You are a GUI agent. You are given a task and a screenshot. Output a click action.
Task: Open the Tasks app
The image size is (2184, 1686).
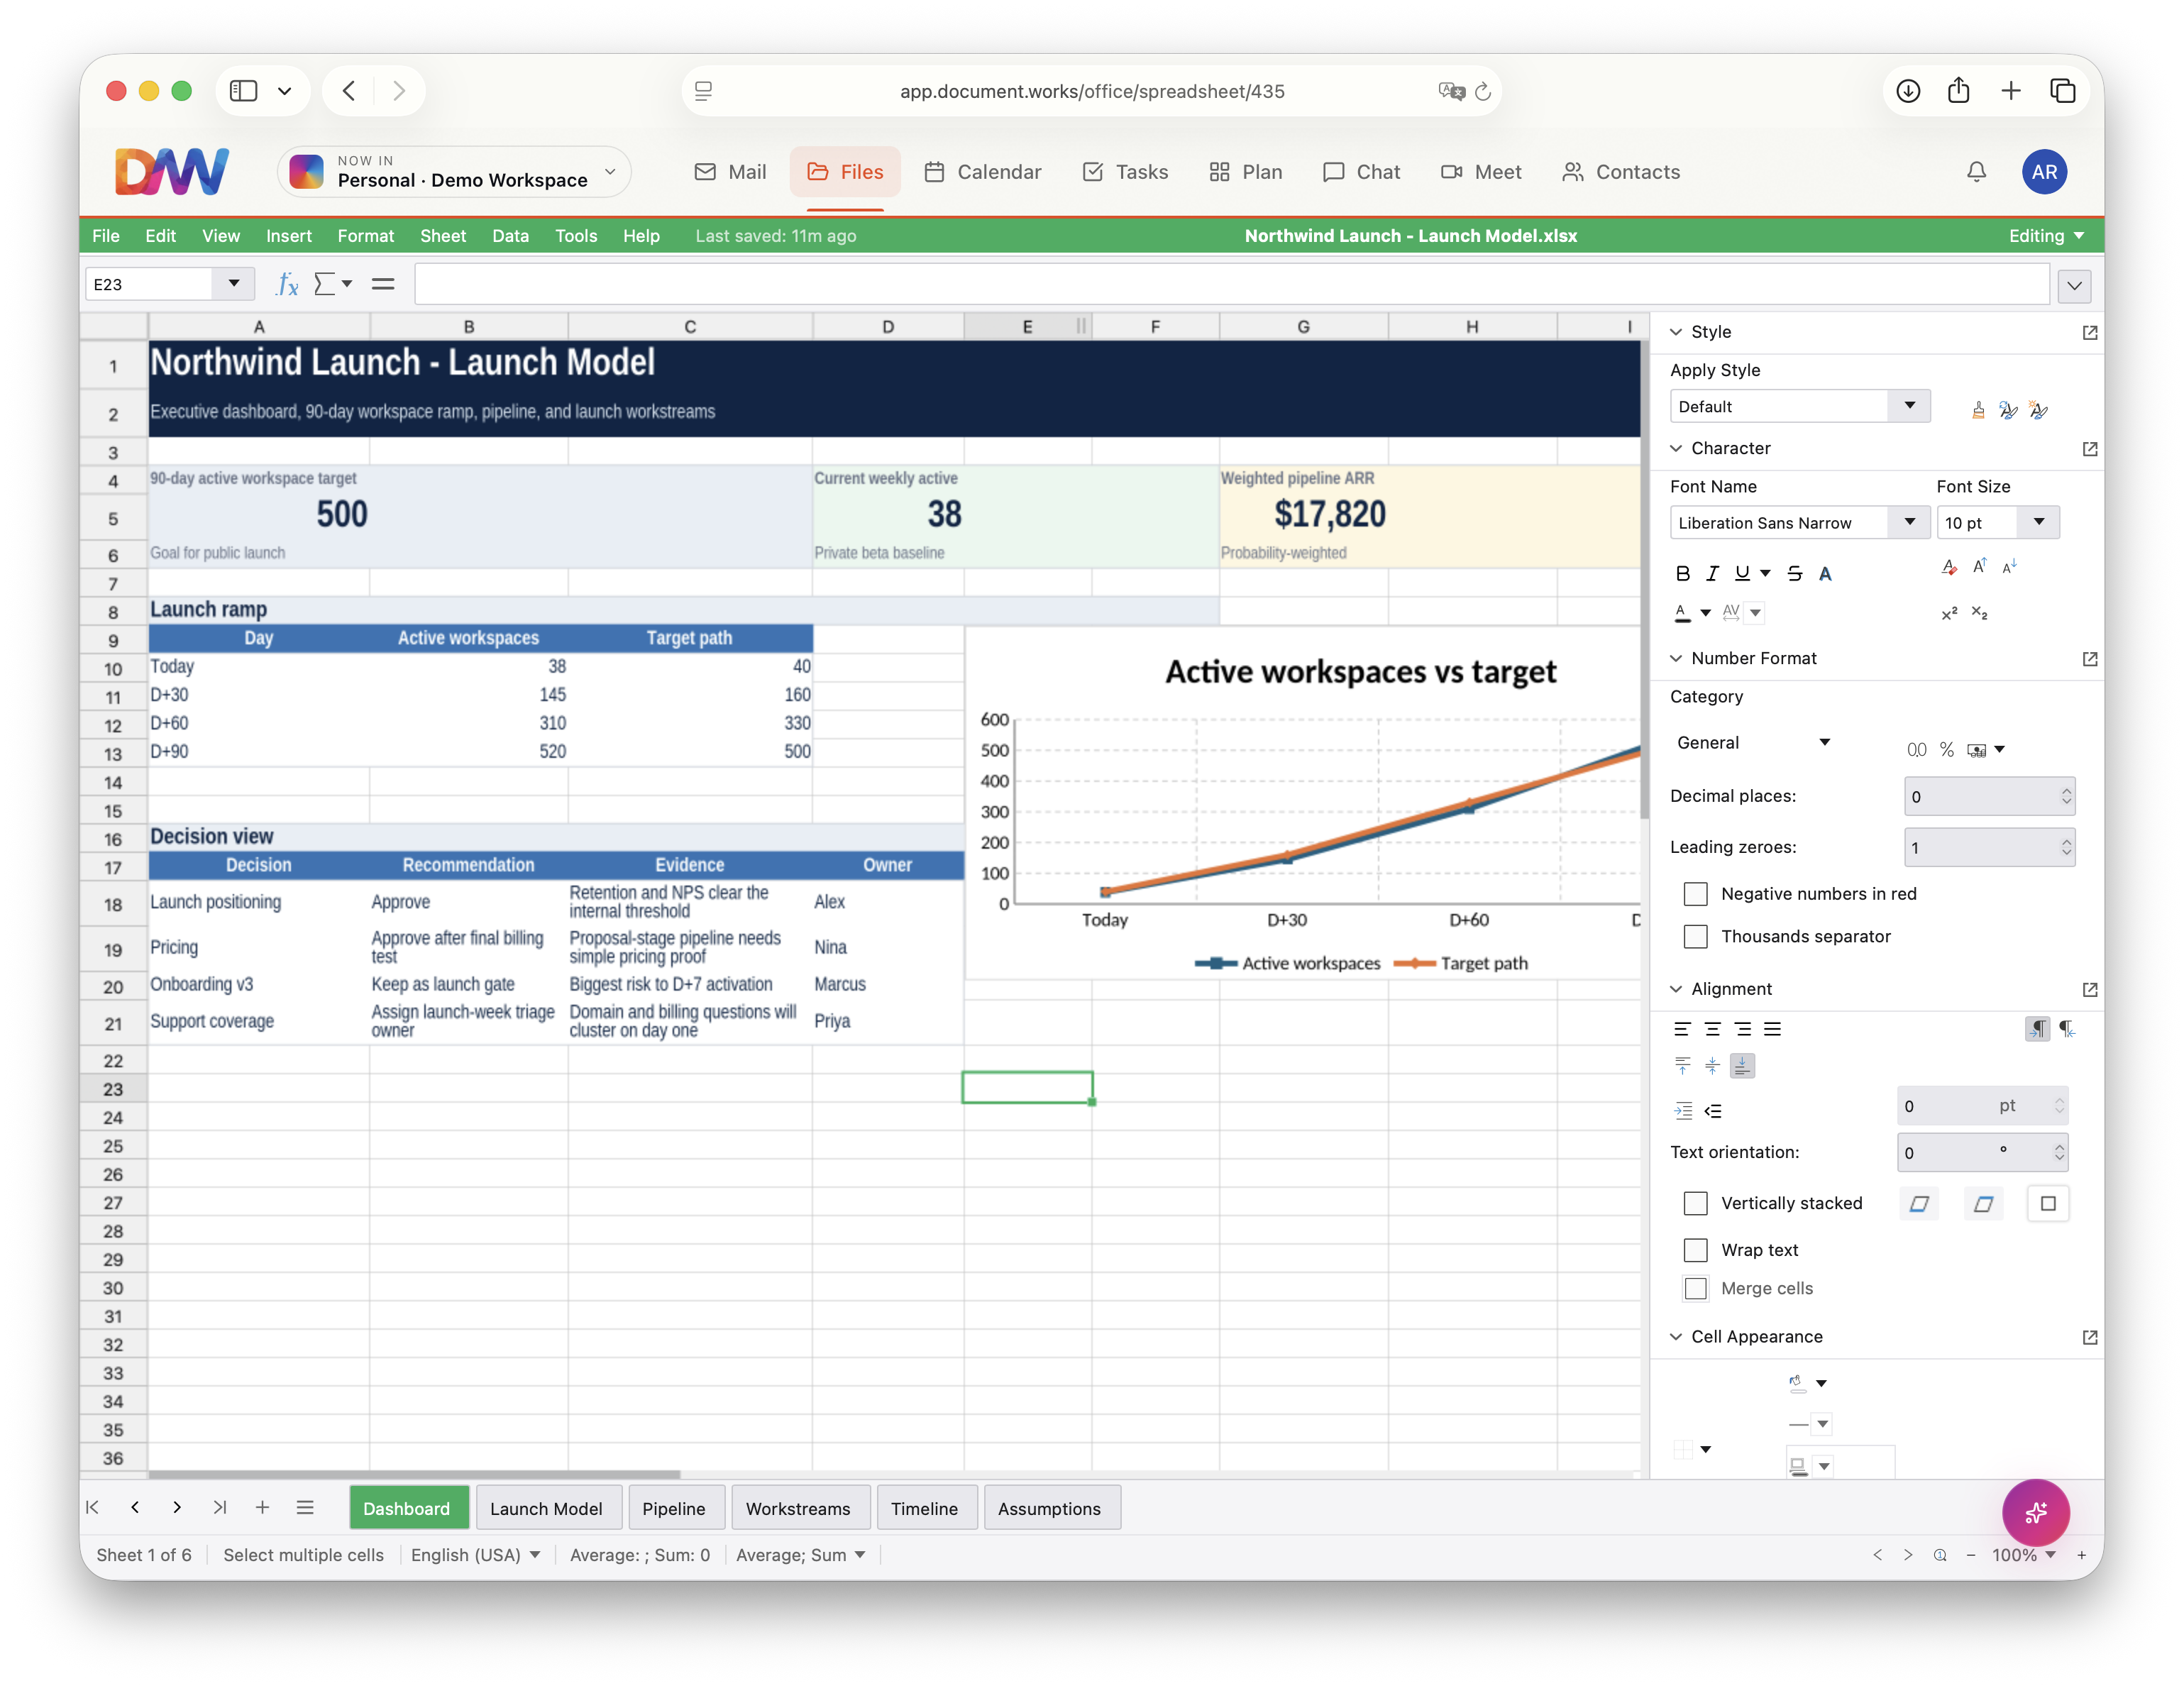(x=1125, y=172)
